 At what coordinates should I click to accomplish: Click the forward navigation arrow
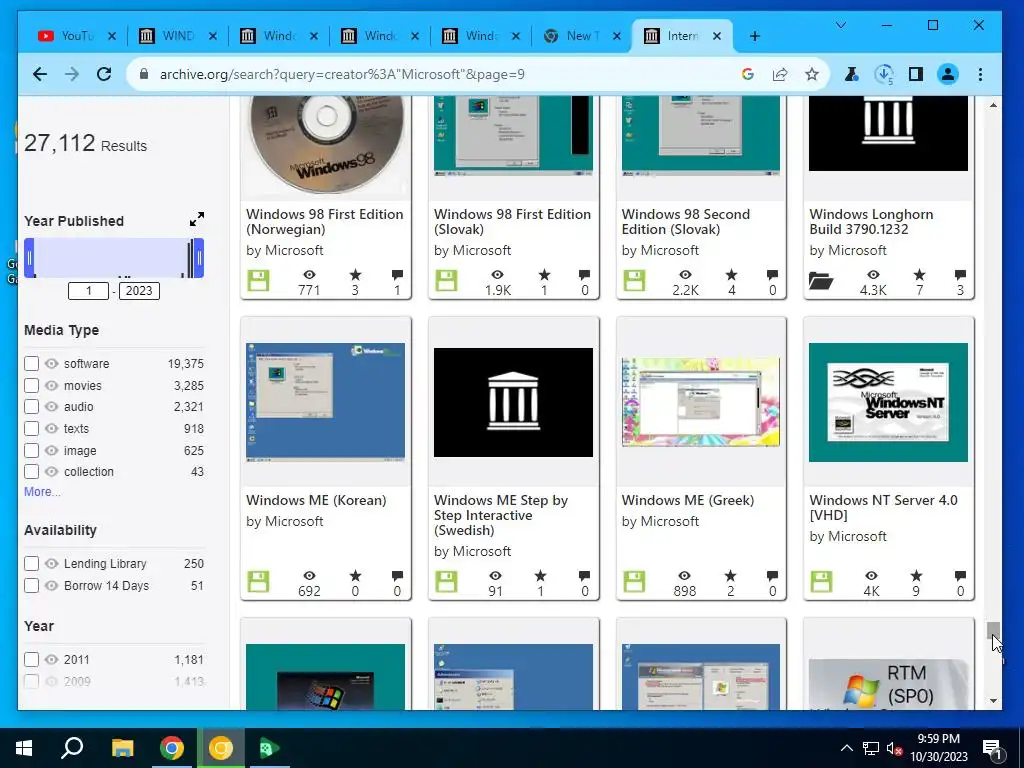[x=72, y=74]
